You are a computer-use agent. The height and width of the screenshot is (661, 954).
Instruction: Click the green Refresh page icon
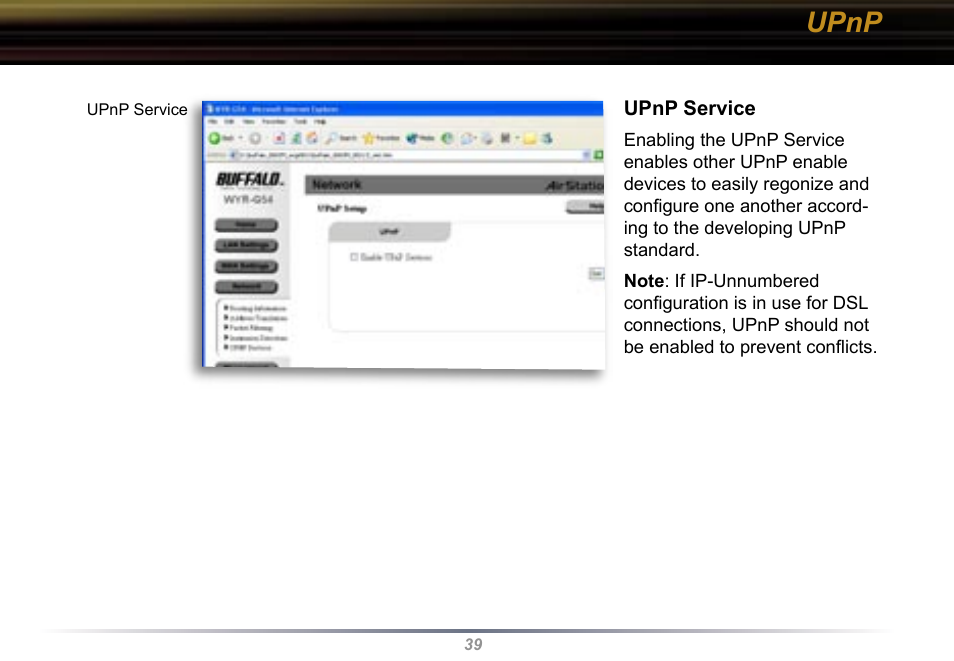(296, 138)
